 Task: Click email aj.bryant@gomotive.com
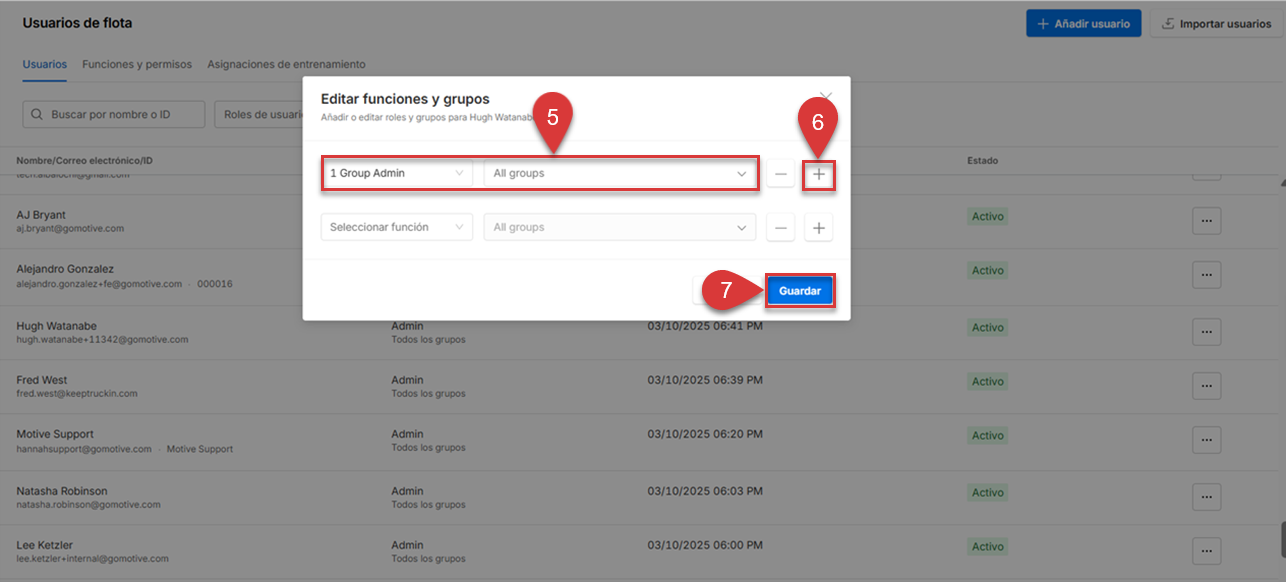click(70, 229)
